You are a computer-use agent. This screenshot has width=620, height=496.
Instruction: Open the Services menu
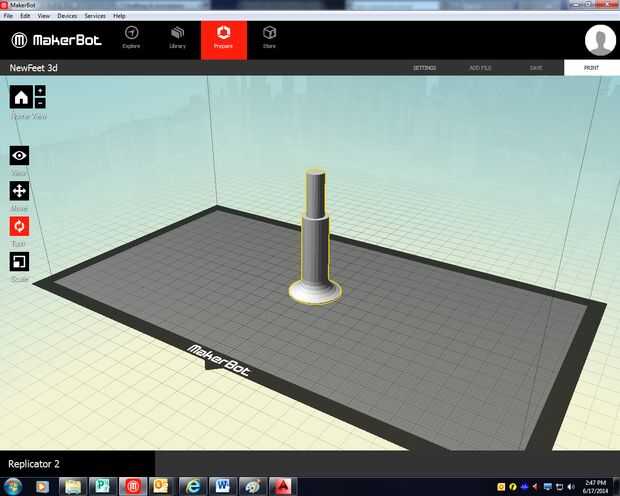(95, 16)
